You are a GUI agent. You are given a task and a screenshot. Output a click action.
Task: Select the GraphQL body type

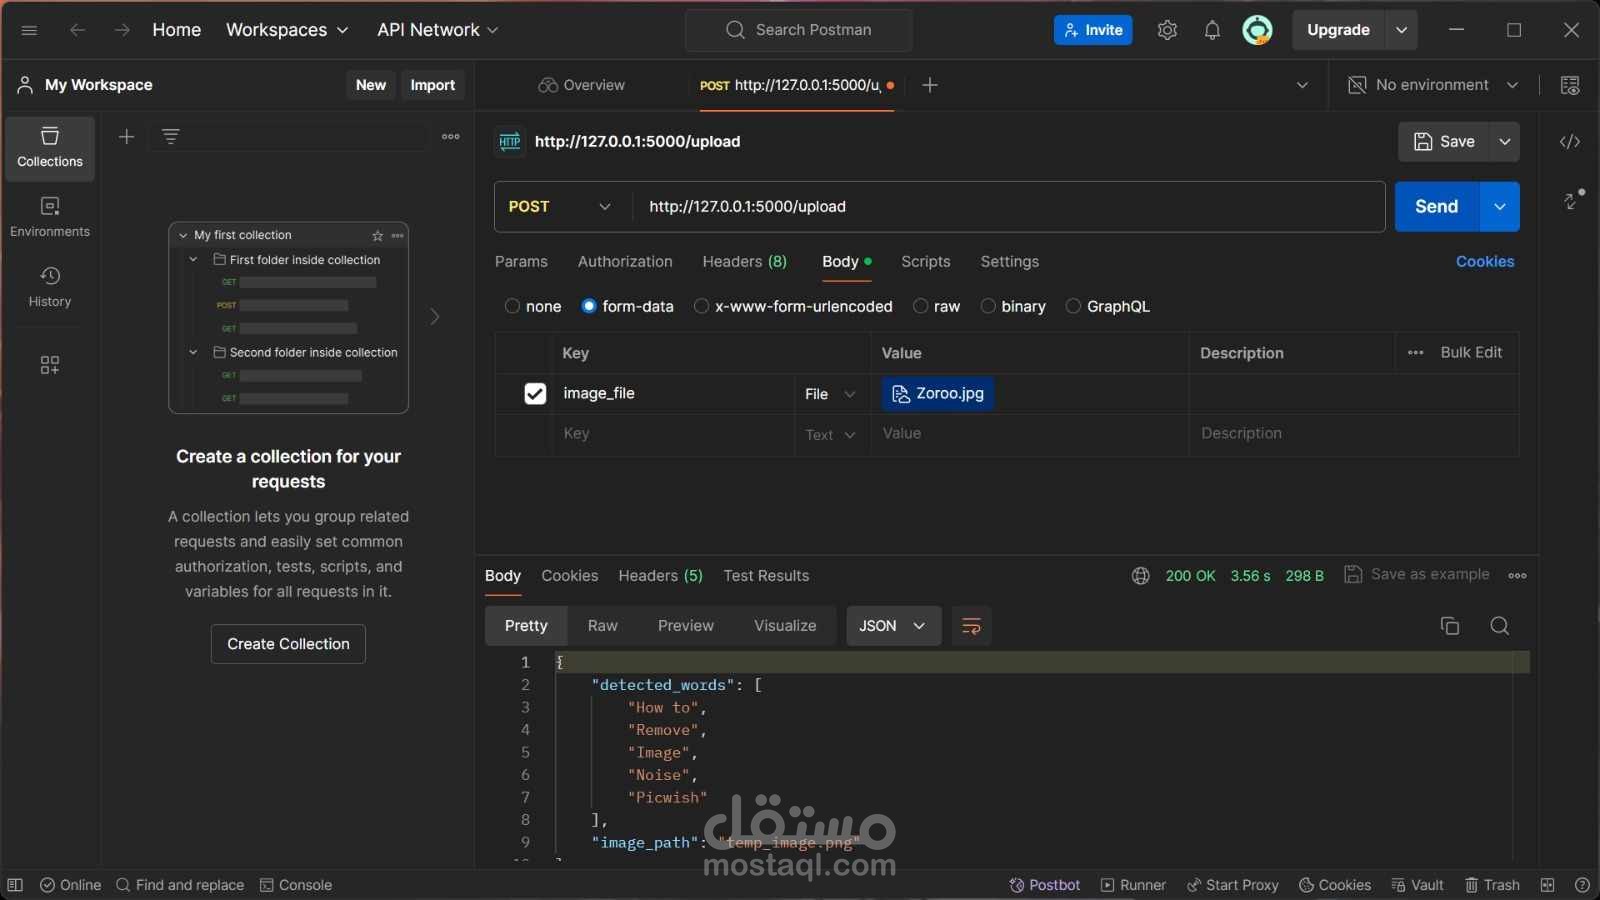[1073, 306]
